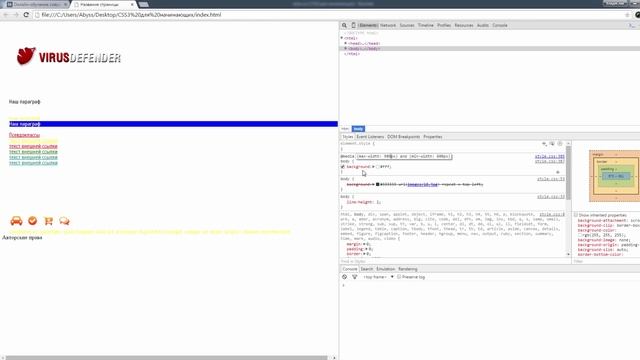Image resolution: width=640 pixels, height=360 pixels.
Task: Open the Search drawer tab
Action: 367,269
